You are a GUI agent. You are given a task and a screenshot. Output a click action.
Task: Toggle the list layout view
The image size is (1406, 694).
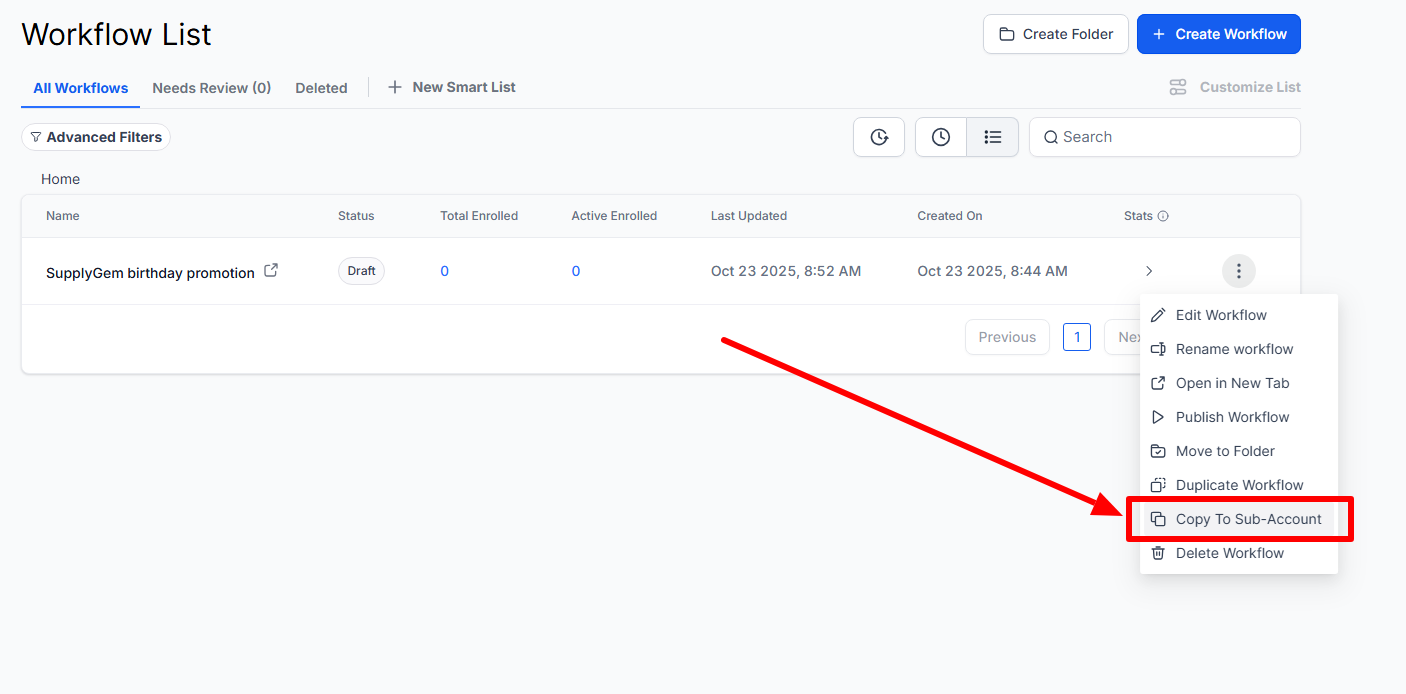pyautogui.click(x=992, y=137)
